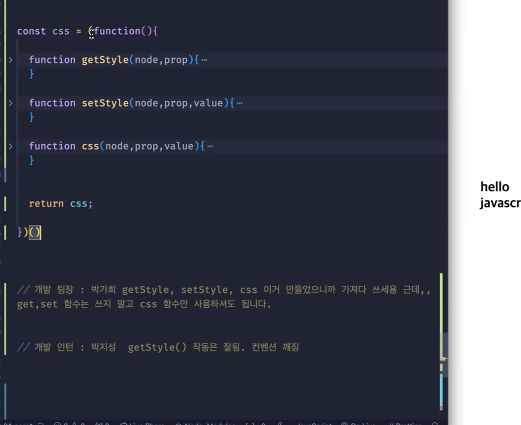521x425 pixels.
Task: Click the 'value' parameter of setStyle
Action: (208, 103)
